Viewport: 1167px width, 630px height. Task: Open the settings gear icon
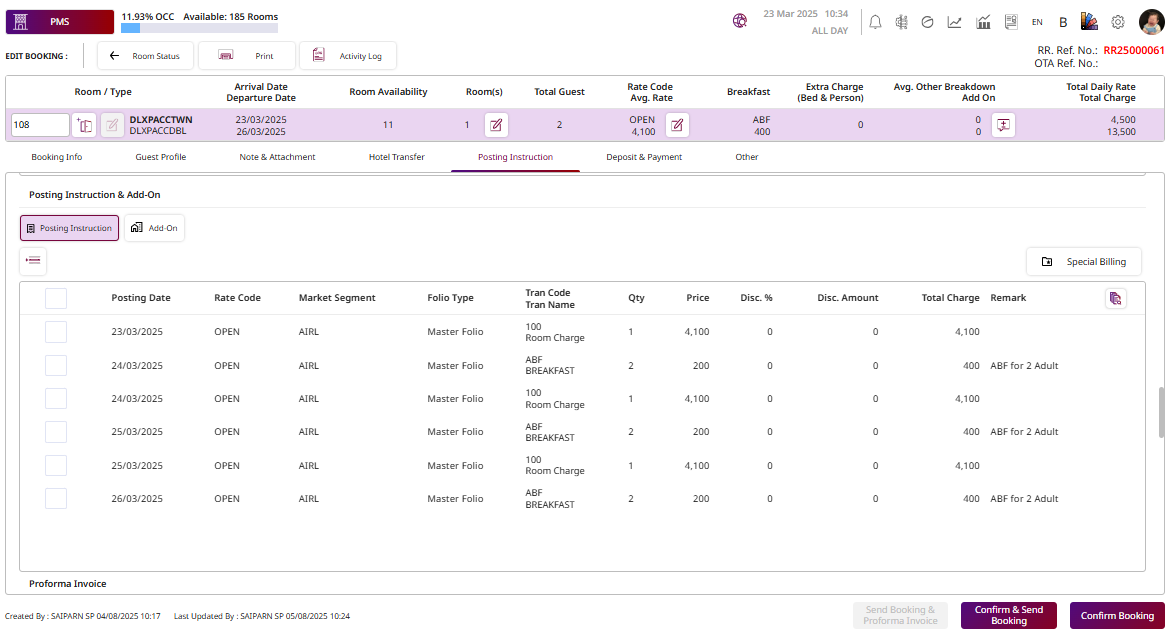tap(1118, 22)
